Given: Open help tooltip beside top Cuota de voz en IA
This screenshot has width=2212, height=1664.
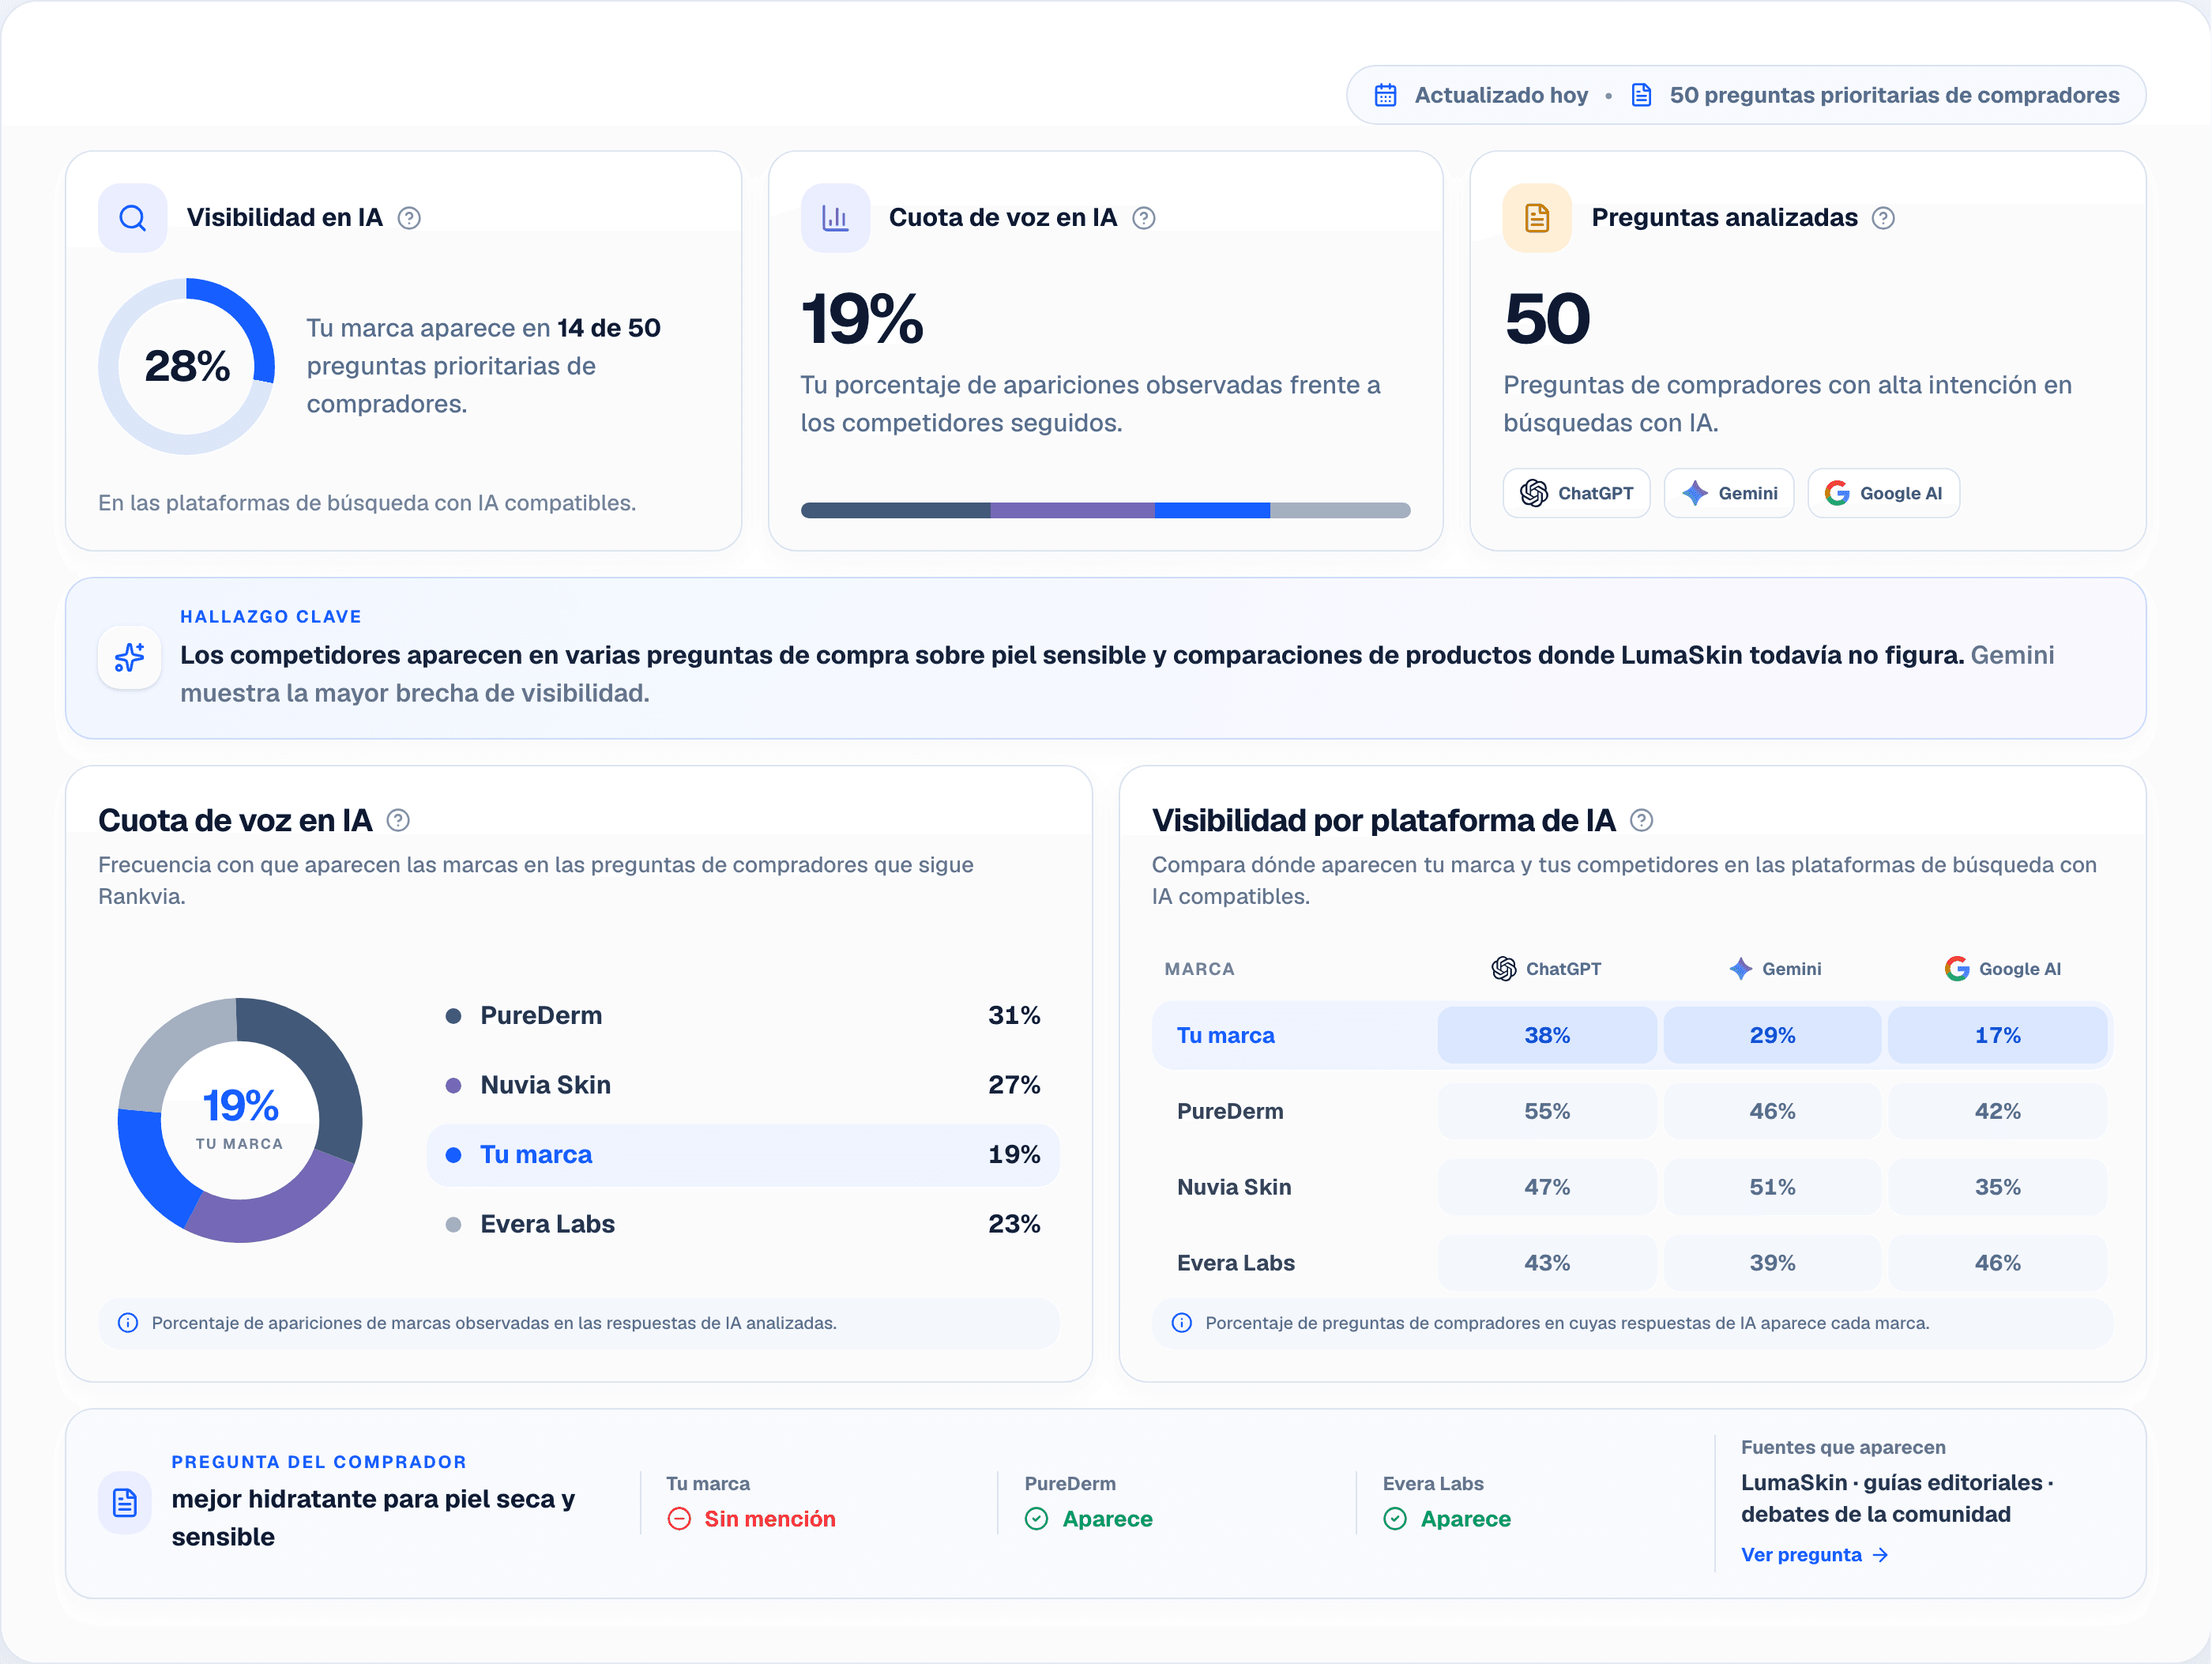Looking at the screenshot, I should pyautogui.click(x=1144, y=218).
